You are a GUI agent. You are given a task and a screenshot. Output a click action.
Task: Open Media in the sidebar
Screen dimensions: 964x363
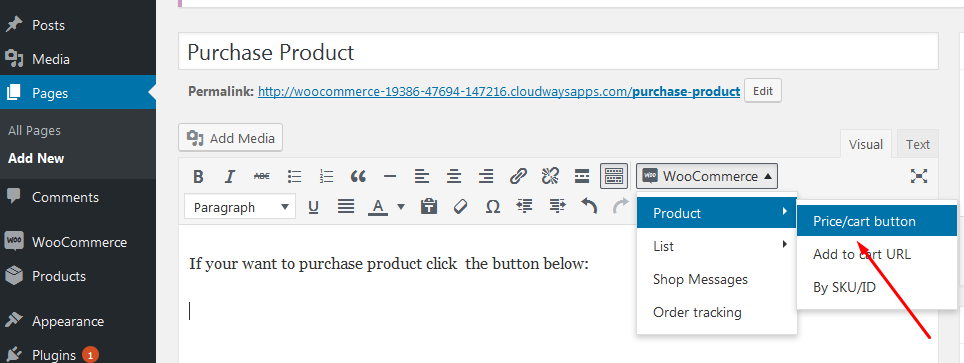pos(78,59)
